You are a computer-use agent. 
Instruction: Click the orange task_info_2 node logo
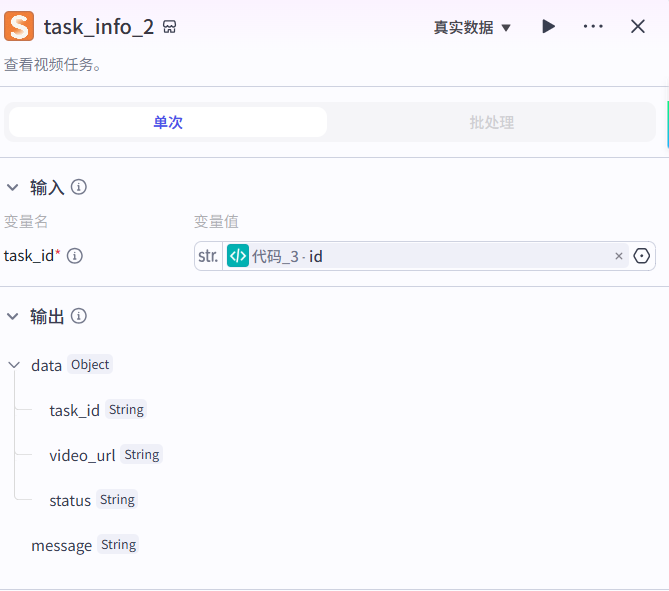pos(18,26)
